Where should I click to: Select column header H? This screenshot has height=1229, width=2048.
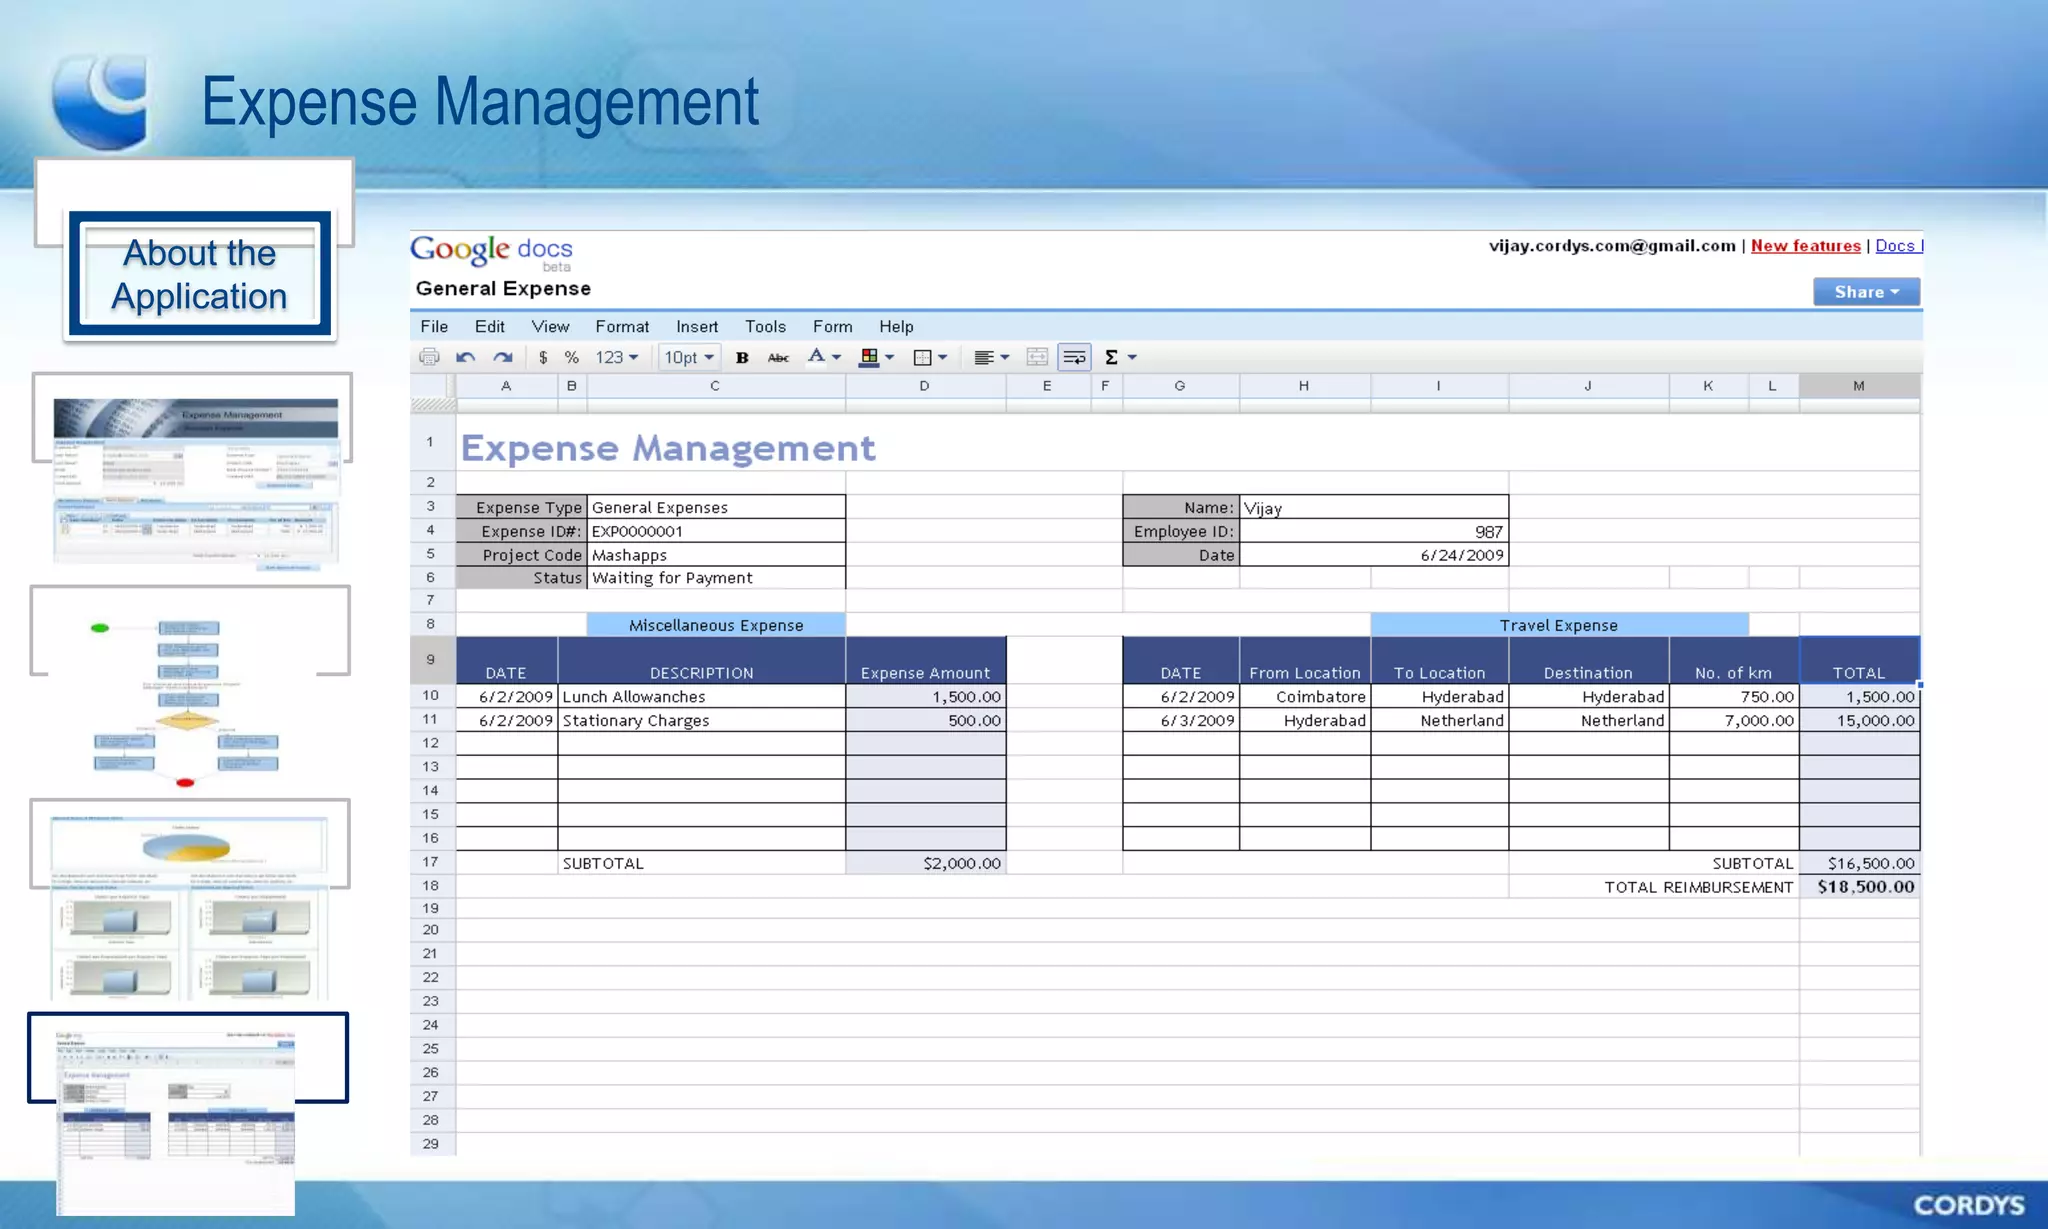[1304, 386]
